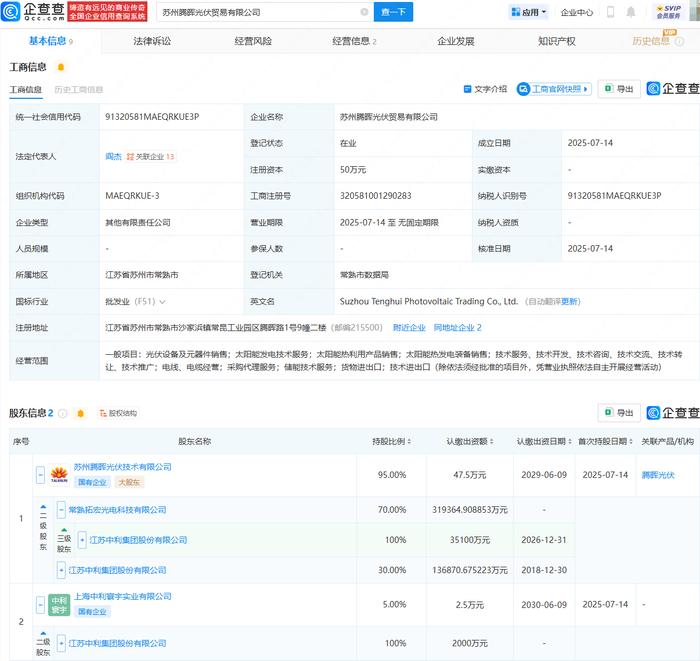Click the 关联企业 13 badge
The width and height of the screenshot is (700, 661).
click(x=150, y=157)
